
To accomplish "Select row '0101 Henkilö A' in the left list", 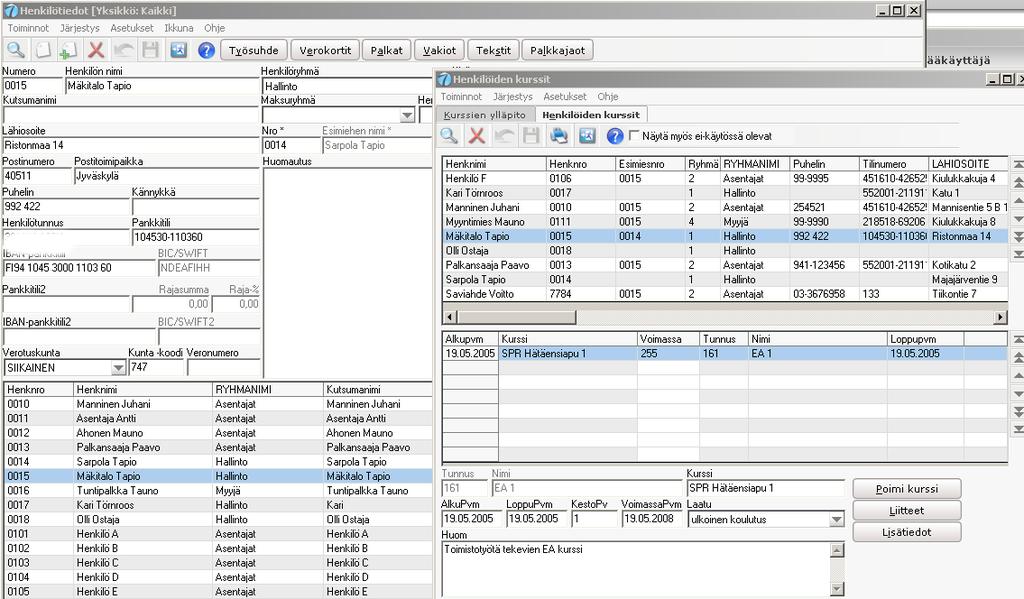I will click(218, 534).
